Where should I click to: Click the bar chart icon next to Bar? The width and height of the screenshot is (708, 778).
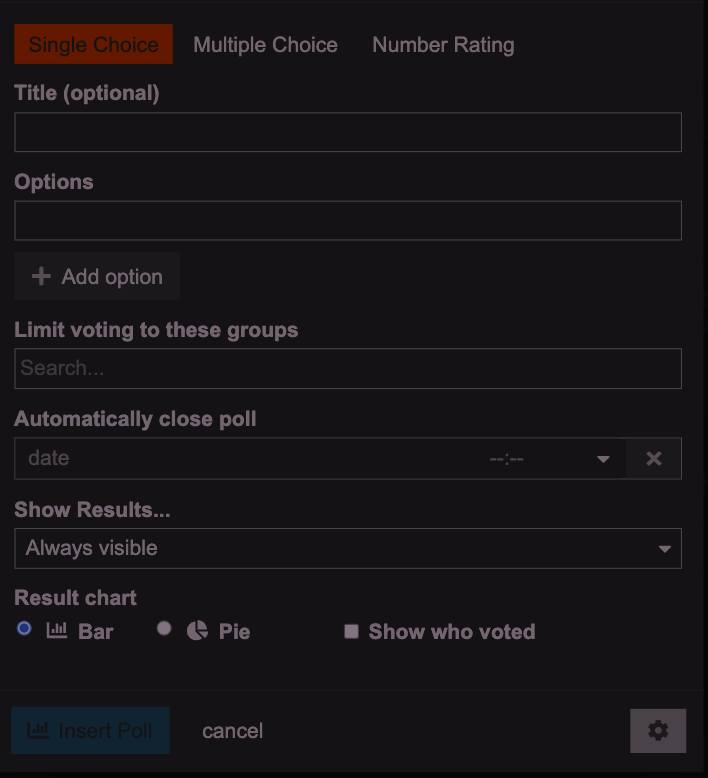point(57,631)
